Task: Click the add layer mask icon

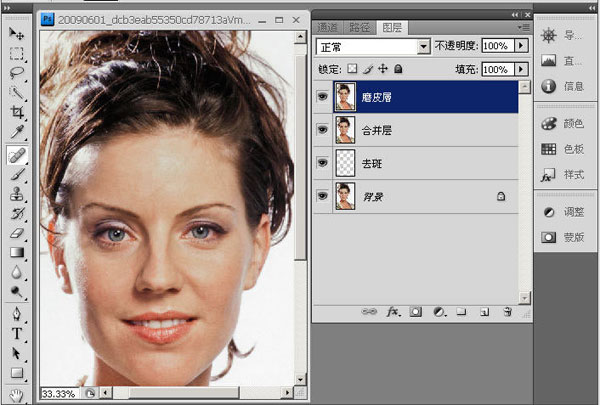Action: [x=415, y=312]
